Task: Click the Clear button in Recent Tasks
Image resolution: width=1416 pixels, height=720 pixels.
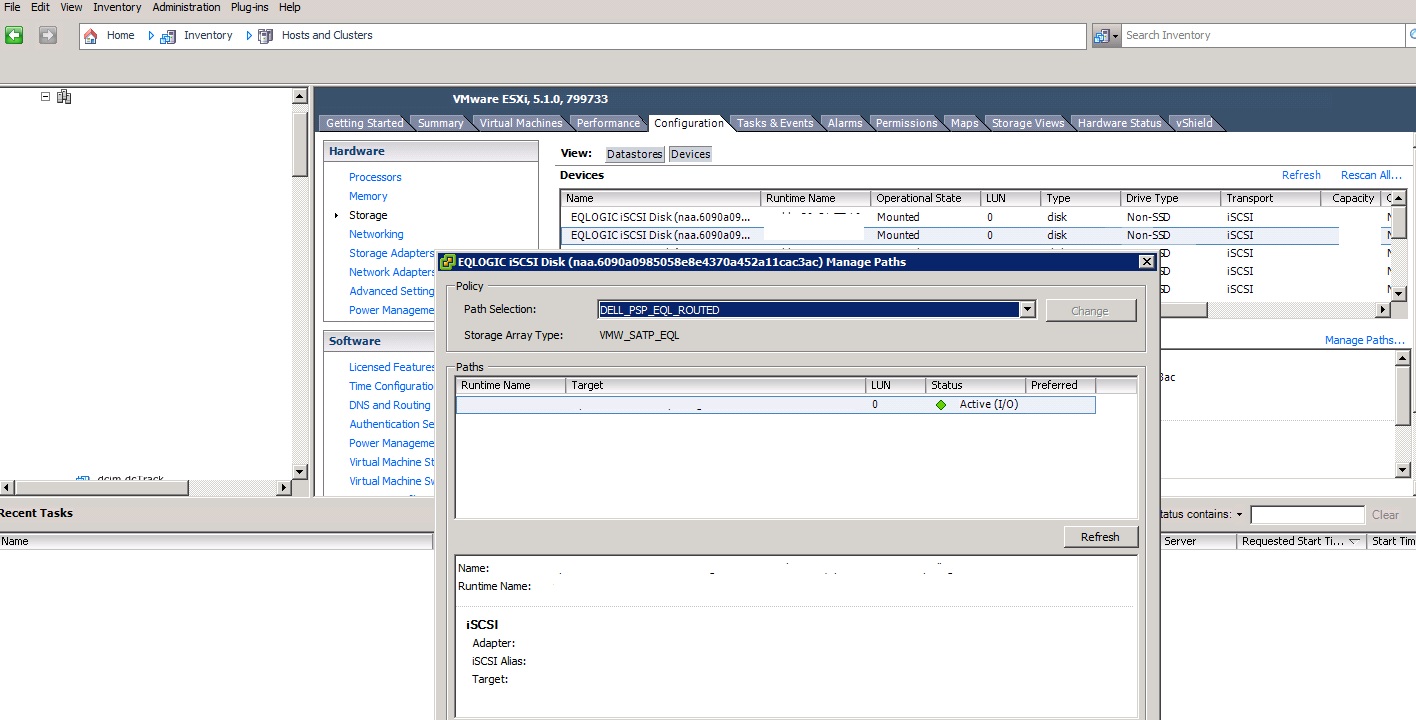Action: 1385,515
